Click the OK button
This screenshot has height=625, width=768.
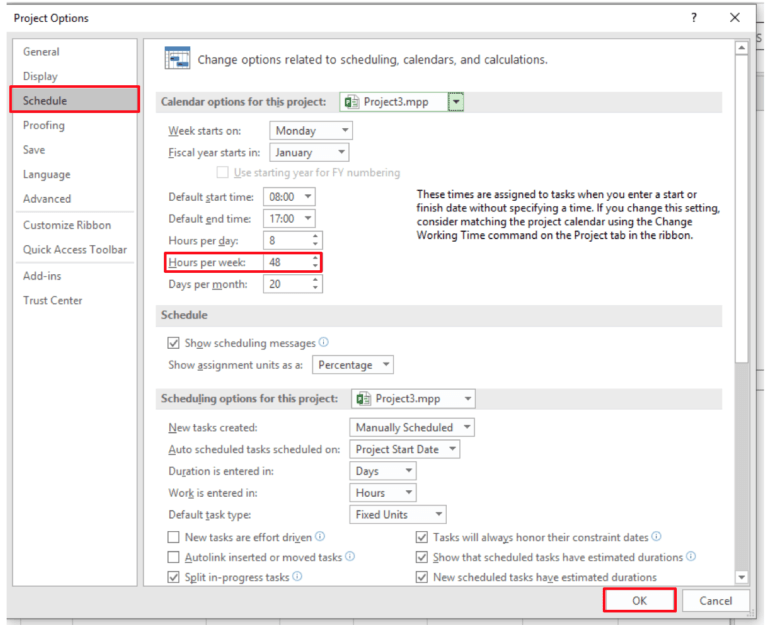pos(639,601)
